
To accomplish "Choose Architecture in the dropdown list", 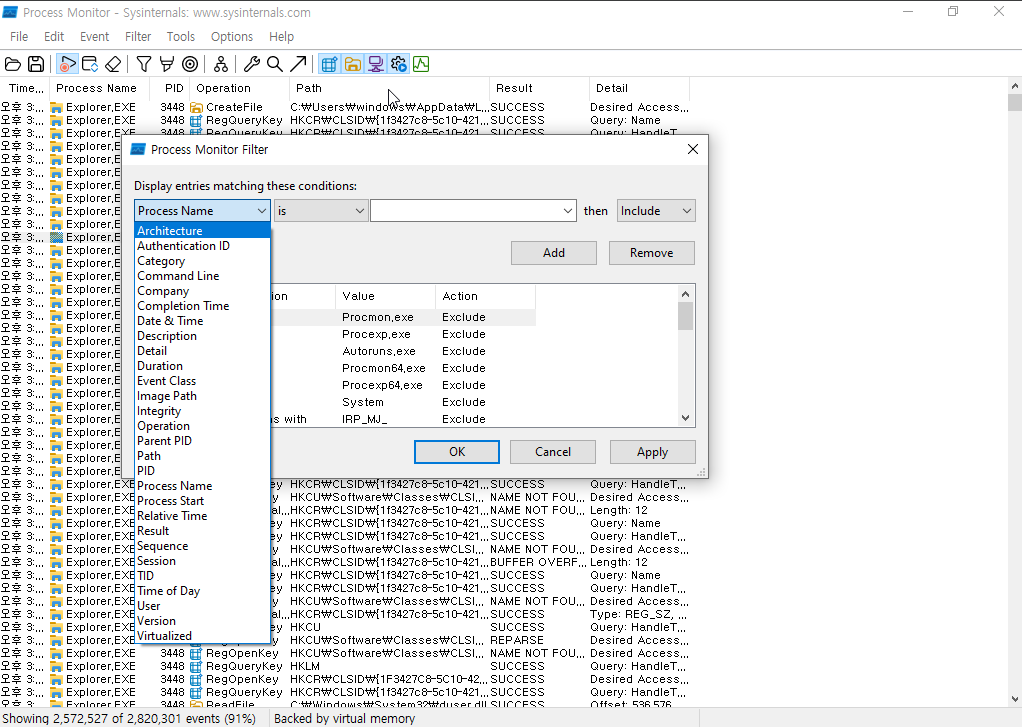I will tap(202, 231).
